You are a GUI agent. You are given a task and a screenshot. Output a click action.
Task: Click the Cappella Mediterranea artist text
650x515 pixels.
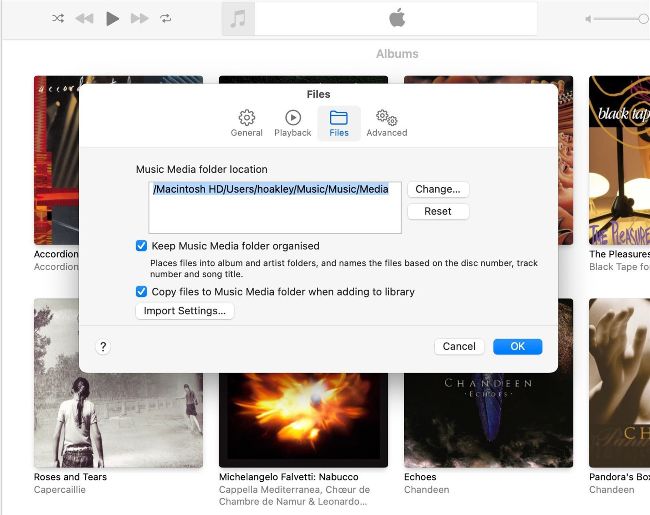point(294,496)
